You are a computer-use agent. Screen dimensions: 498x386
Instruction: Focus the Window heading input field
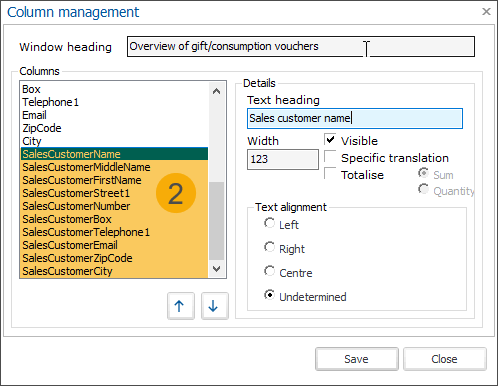(301, 47)
